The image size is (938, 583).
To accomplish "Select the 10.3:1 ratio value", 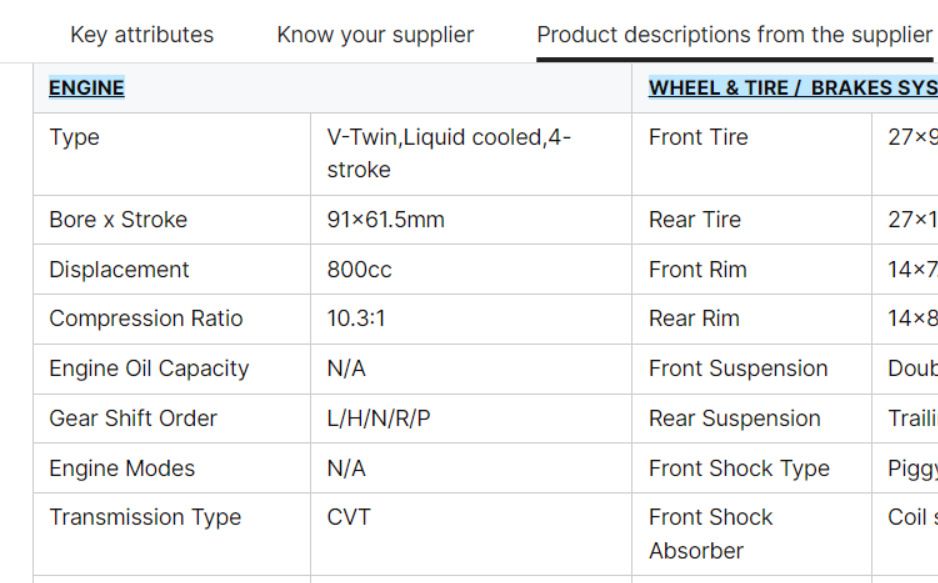I will click(x=355, y=319).
